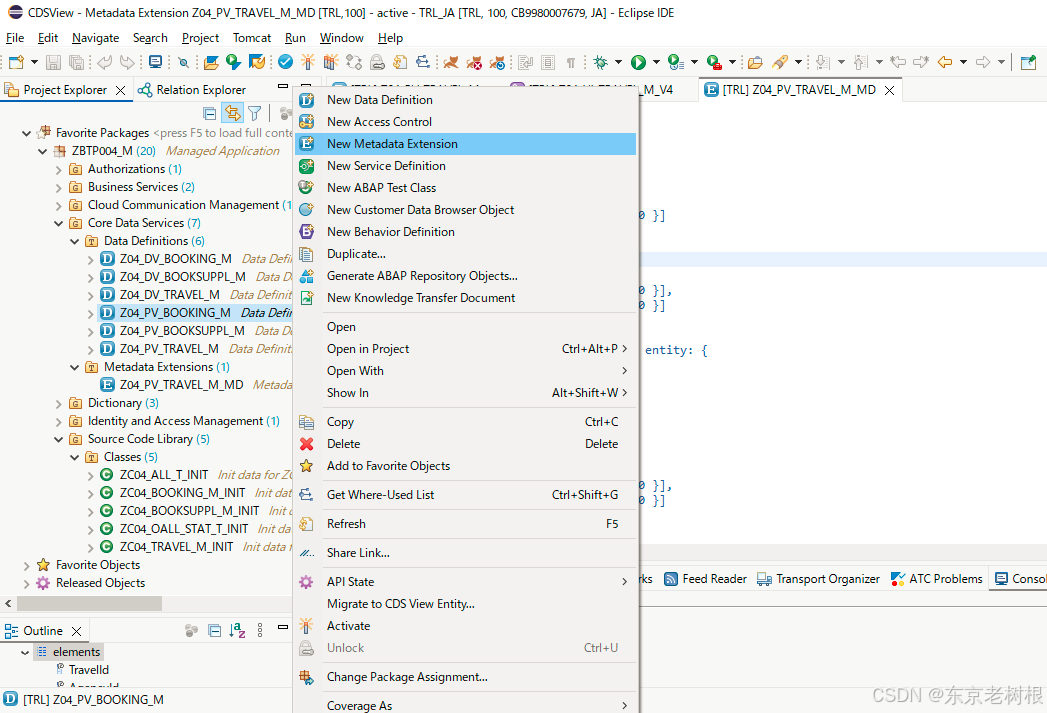This screenshot has width=1047, height=713.
Task: Click the Activate wand toolbar icon
Action: pyautogui.click(x=308, y=62)
